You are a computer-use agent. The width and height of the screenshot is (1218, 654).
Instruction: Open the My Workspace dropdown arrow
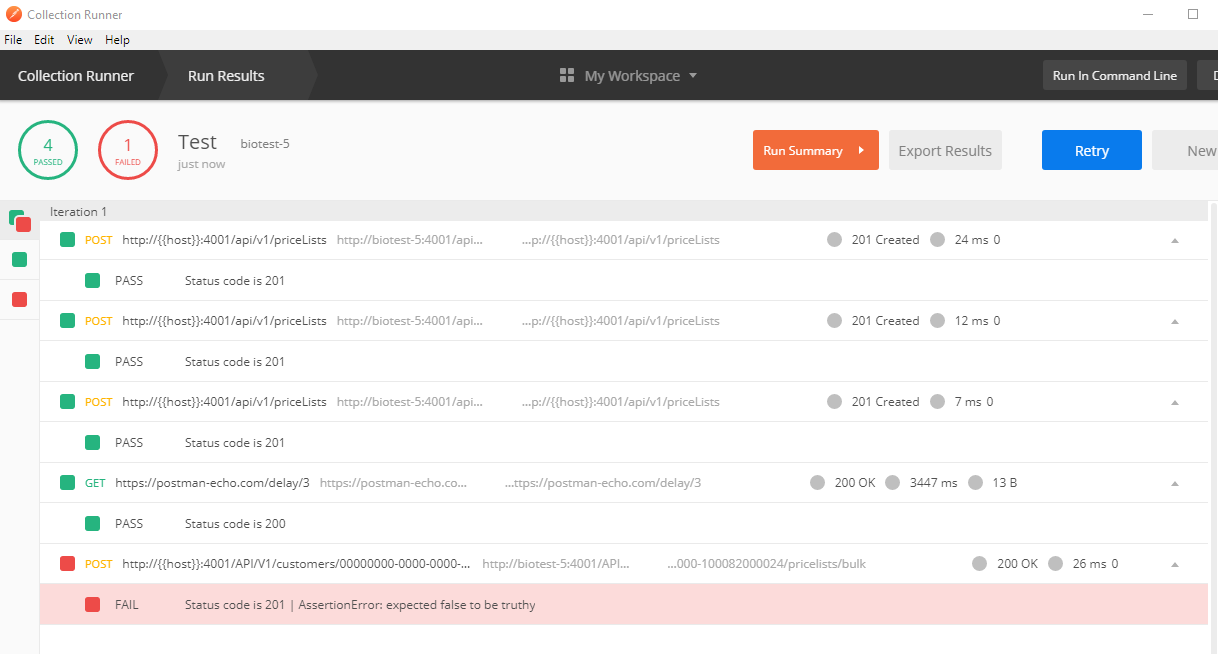pos(693,76)
